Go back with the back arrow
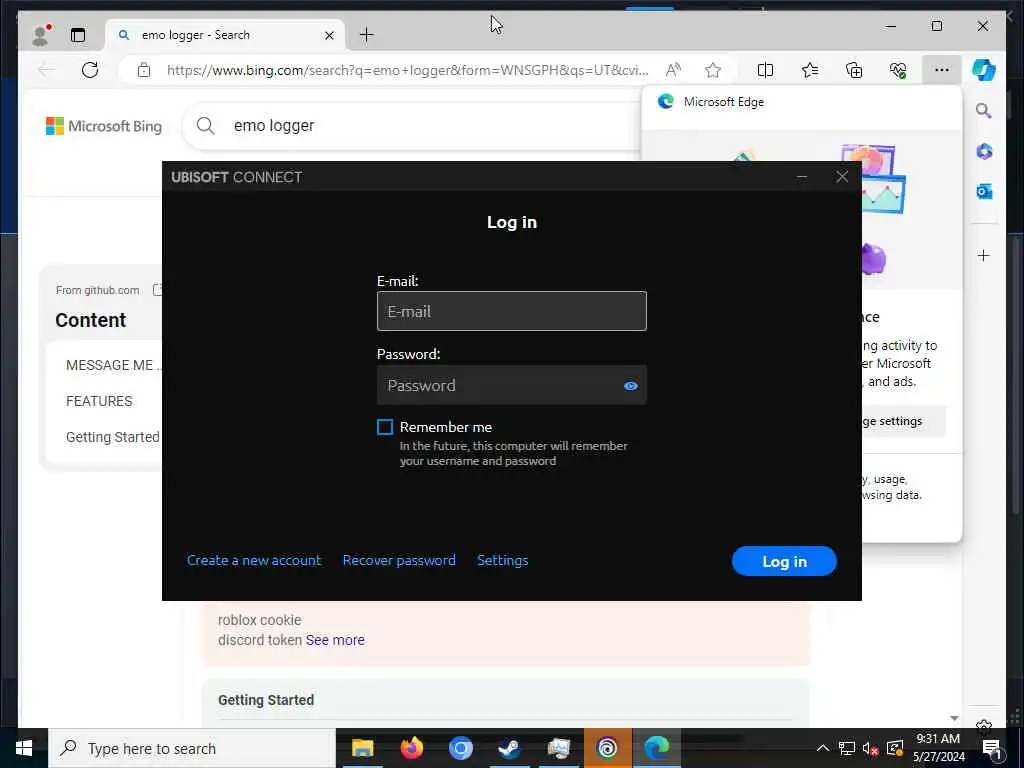 point(46,70)
